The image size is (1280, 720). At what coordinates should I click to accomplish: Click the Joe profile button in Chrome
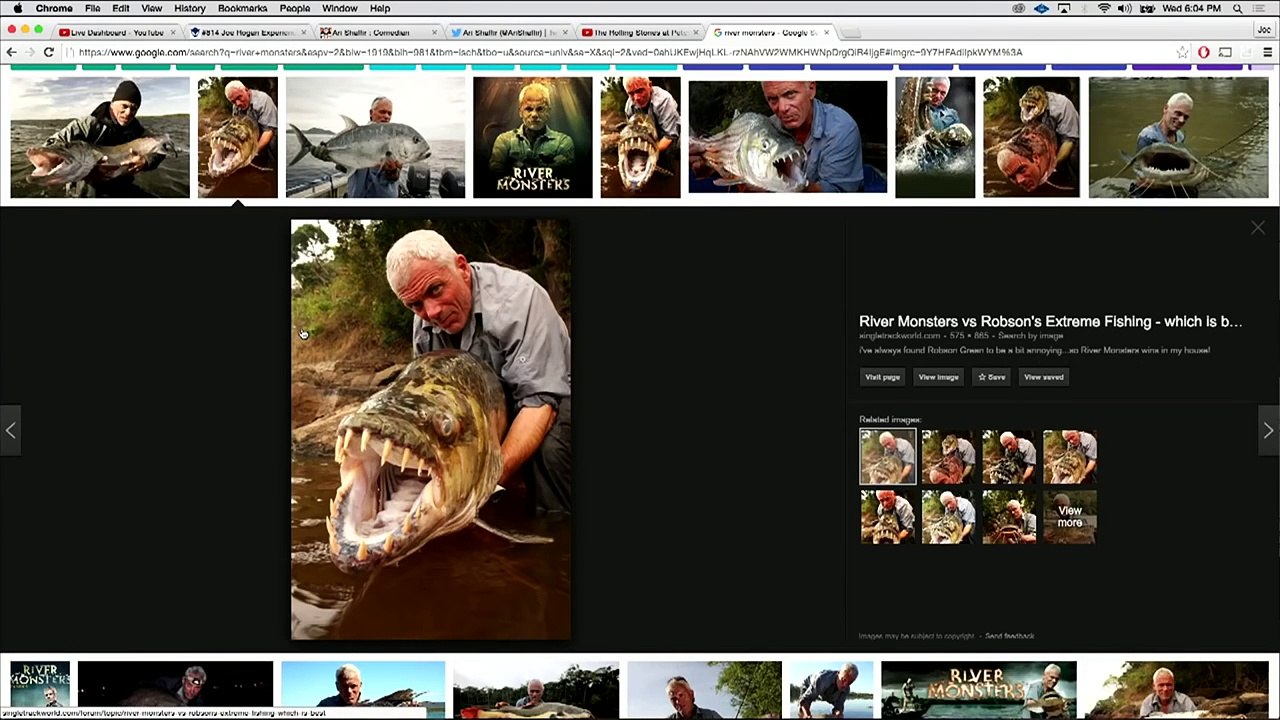pos(1263,30)
